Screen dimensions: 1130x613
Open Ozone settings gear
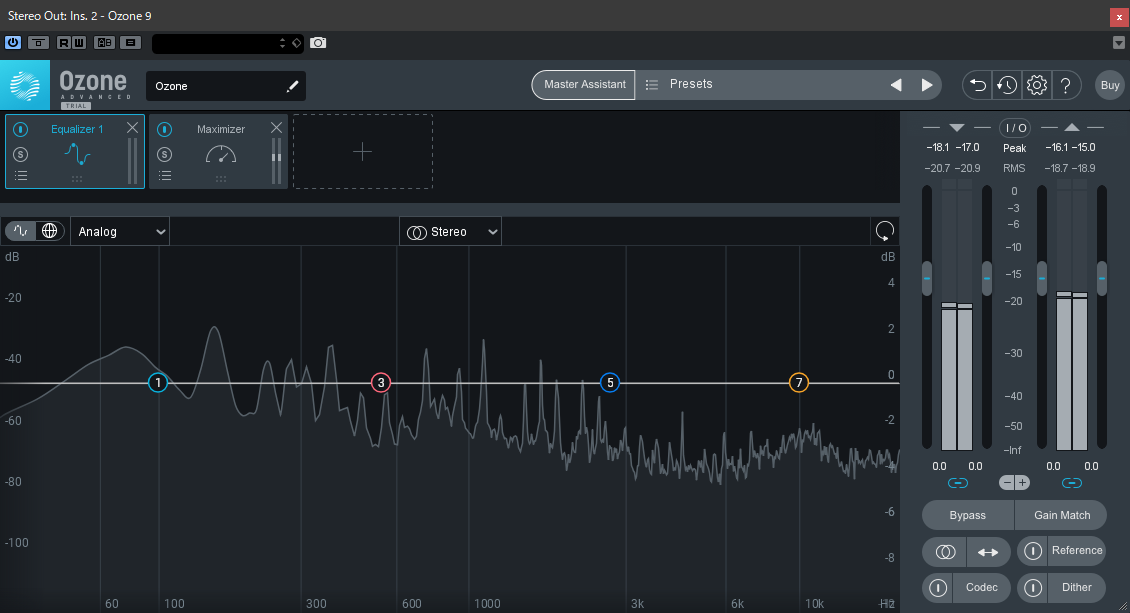1037,85
